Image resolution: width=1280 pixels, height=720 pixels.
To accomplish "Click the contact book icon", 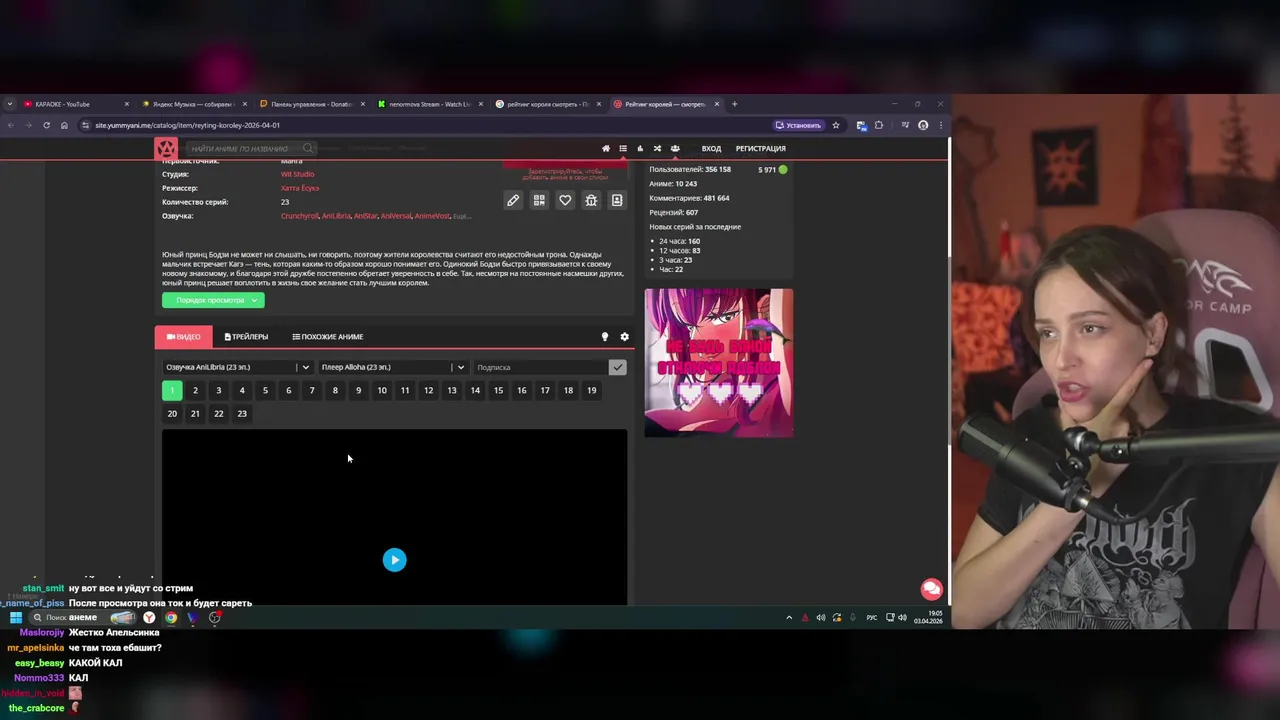I will (x=617, y=200).
